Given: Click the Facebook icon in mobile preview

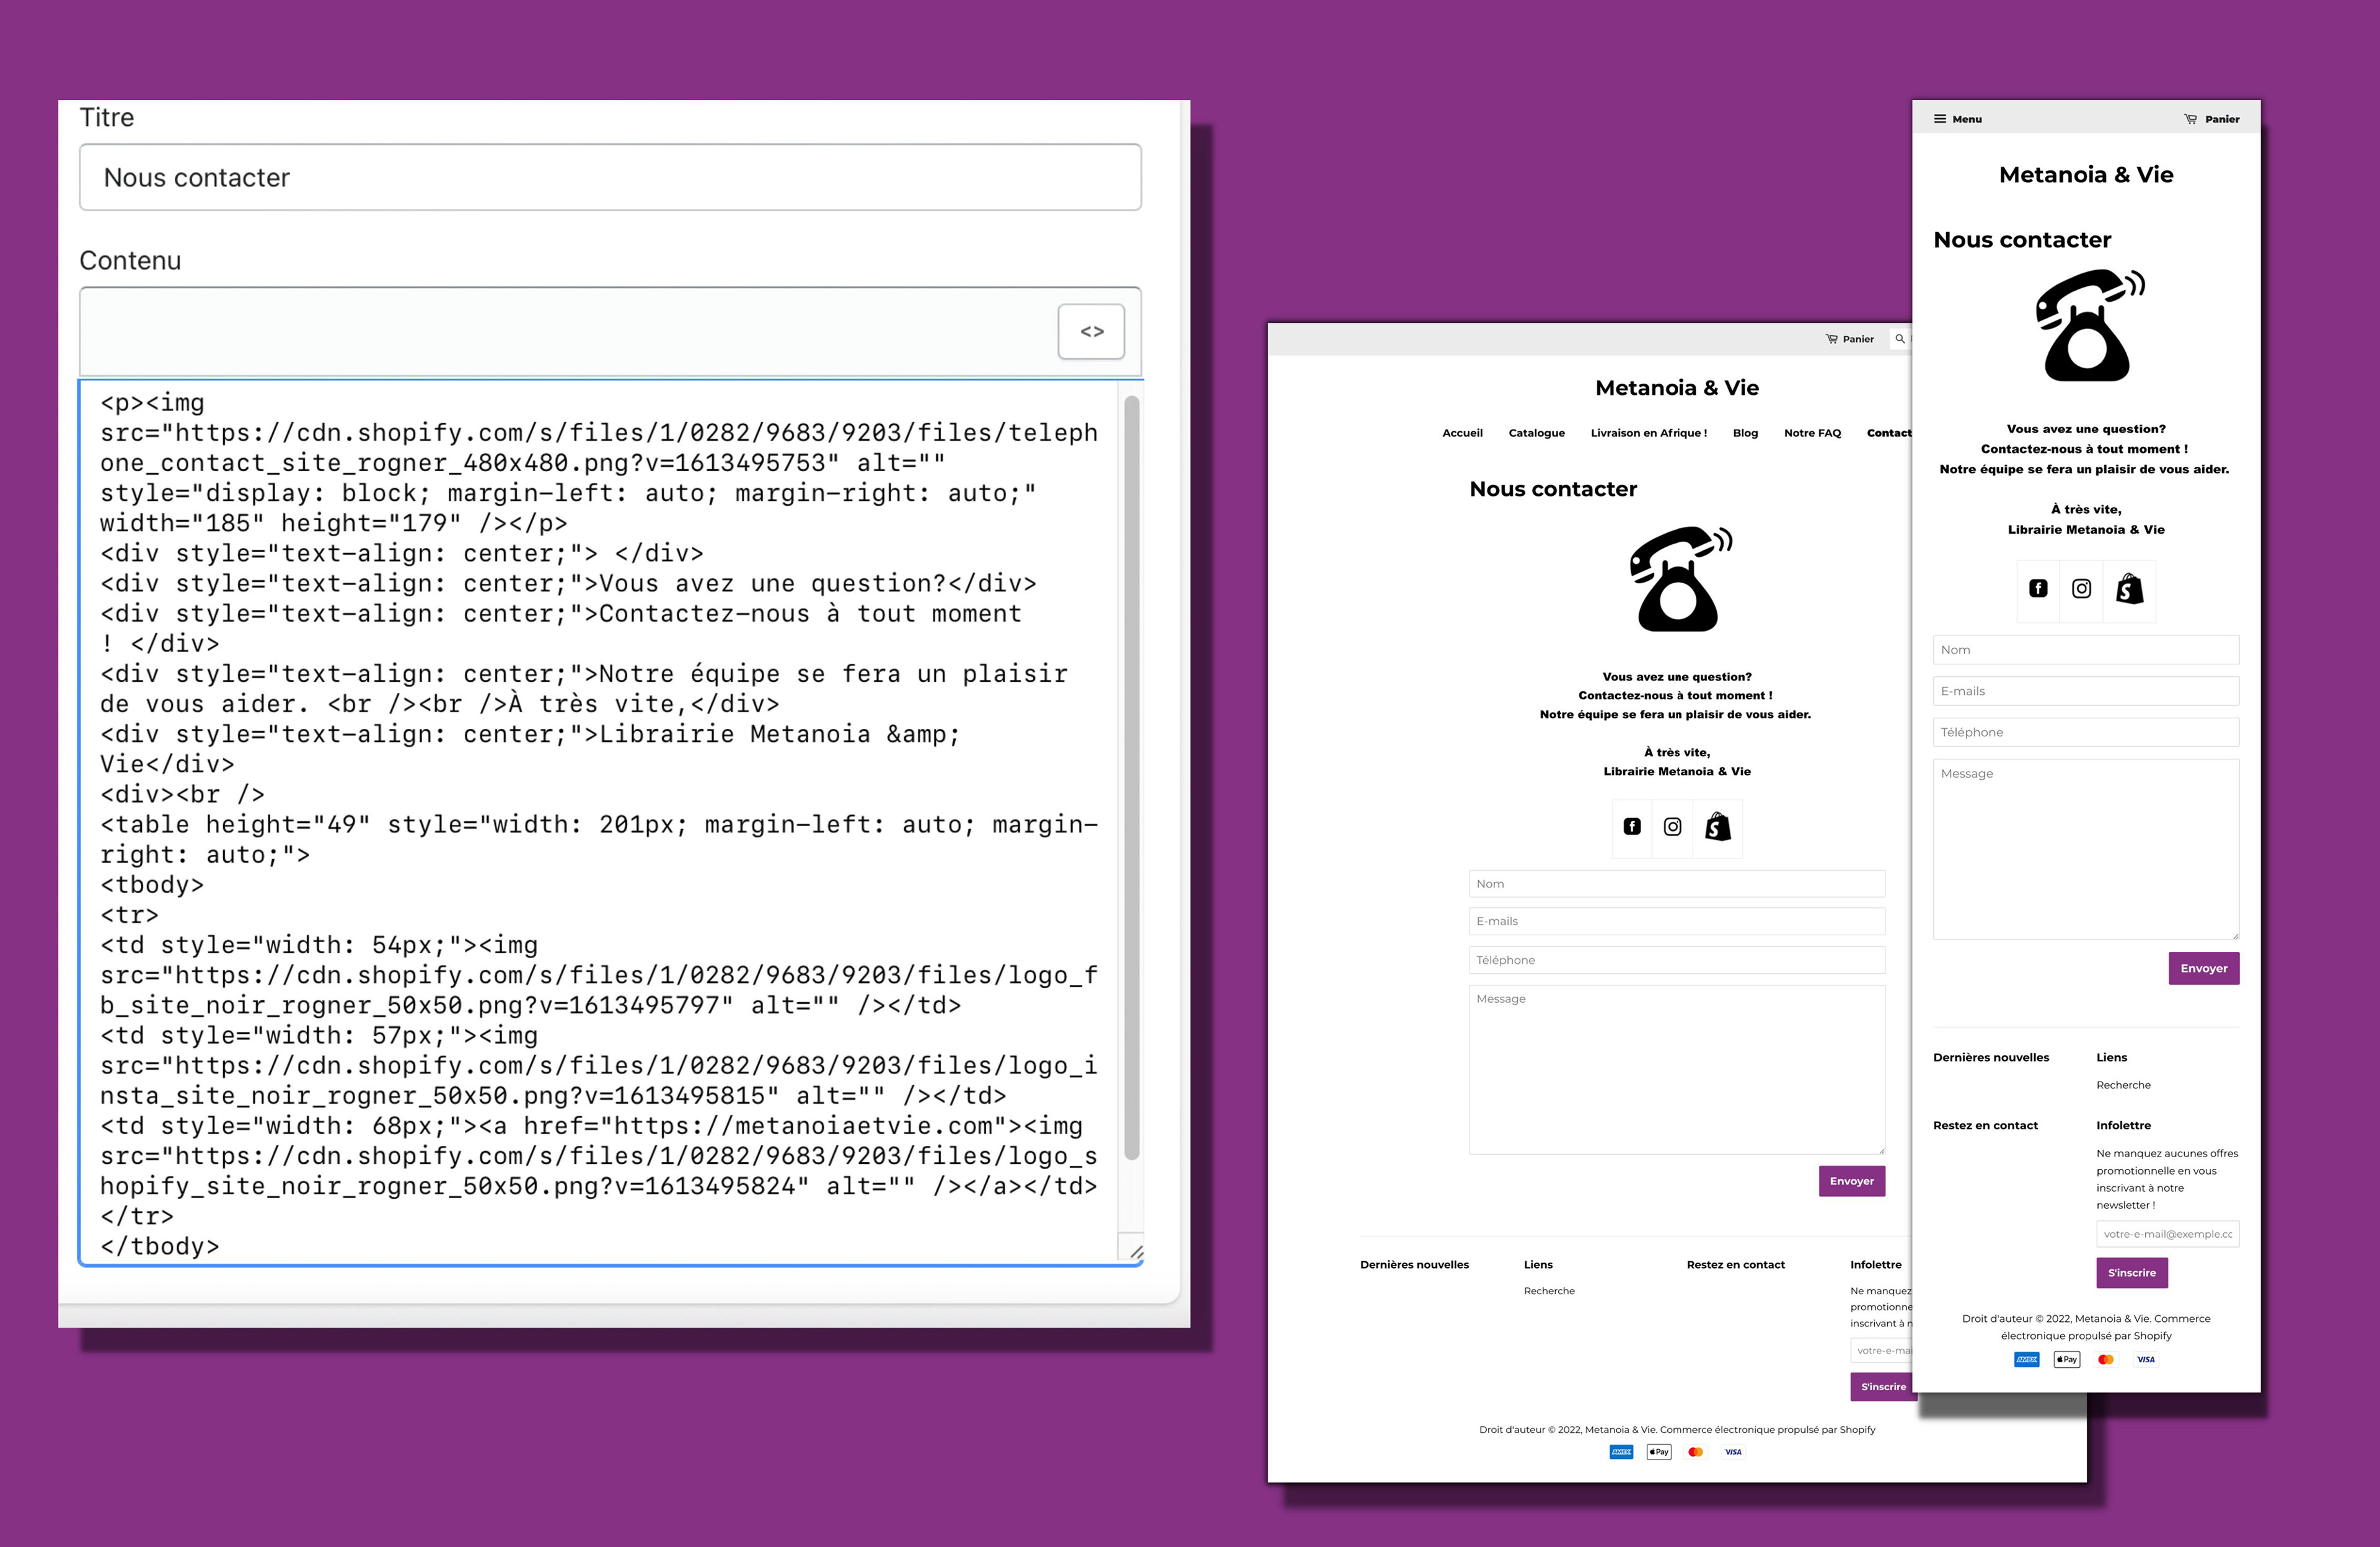Looking at the screenshot, I should pos(2038,589).
